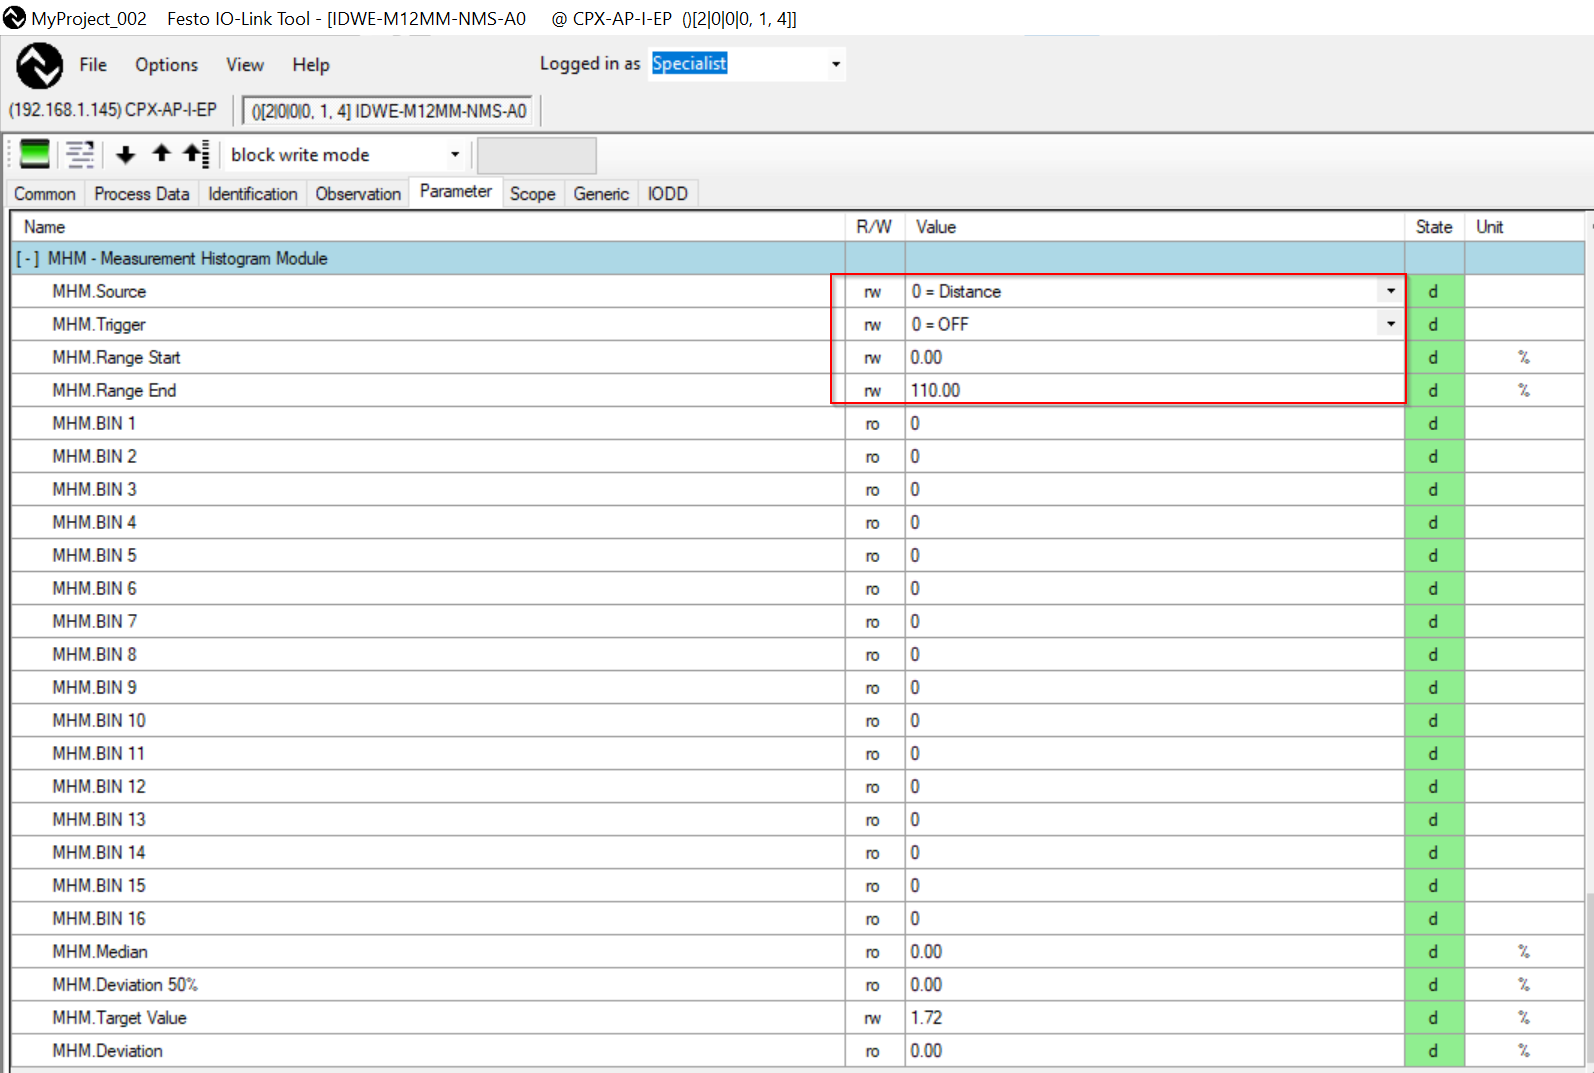This screenshot has width=1594, height=1073.
Task: Edit the MHM.Target Value field 1.72
Action: [1155, 1017]
